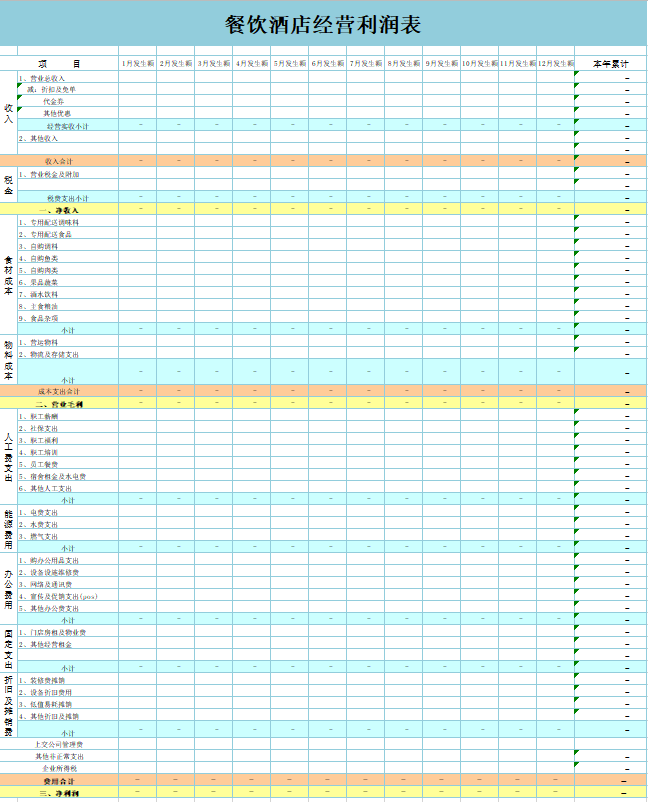Click the "二、营业毛利" row label

point(59,404)
